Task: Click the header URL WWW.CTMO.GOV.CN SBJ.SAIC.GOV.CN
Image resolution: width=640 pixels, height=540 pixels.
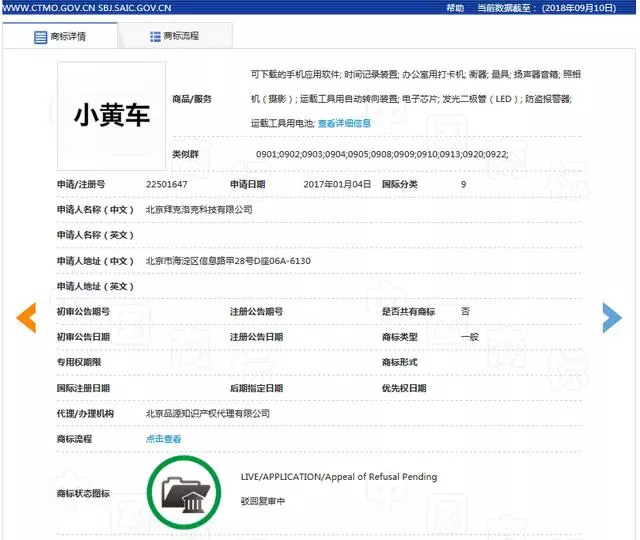Action: click(x=87, y=8)
